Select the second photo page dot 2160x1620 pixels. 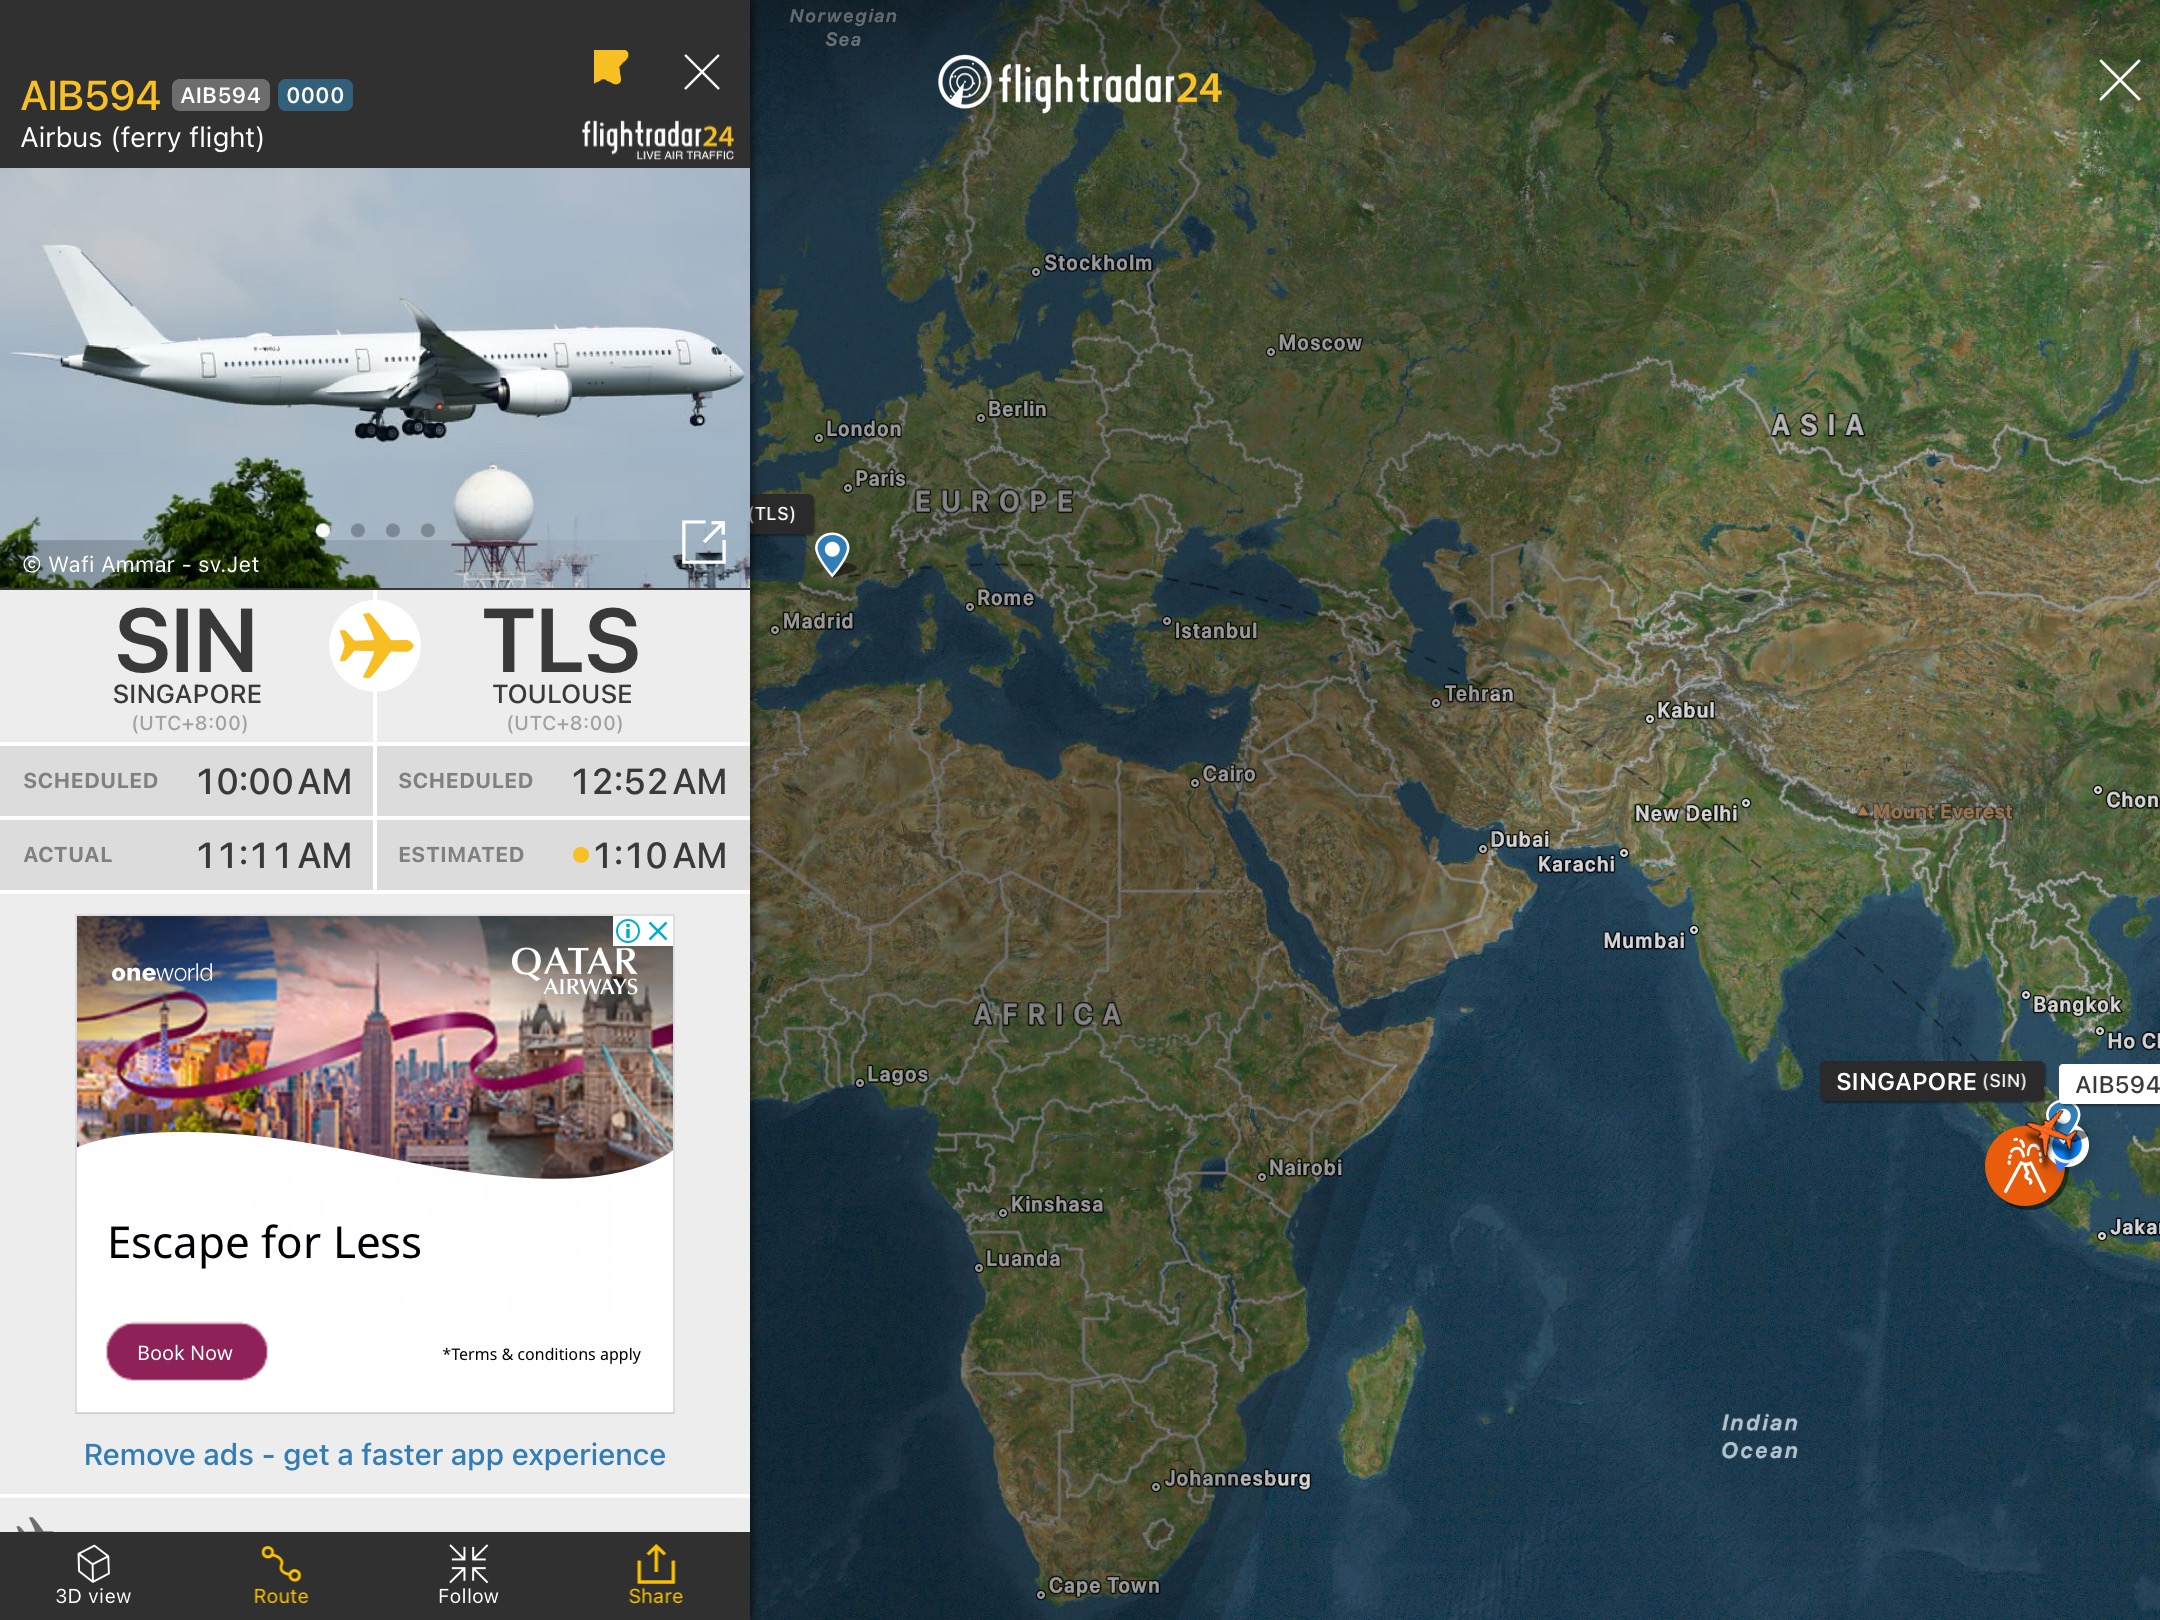pos(358,530)
